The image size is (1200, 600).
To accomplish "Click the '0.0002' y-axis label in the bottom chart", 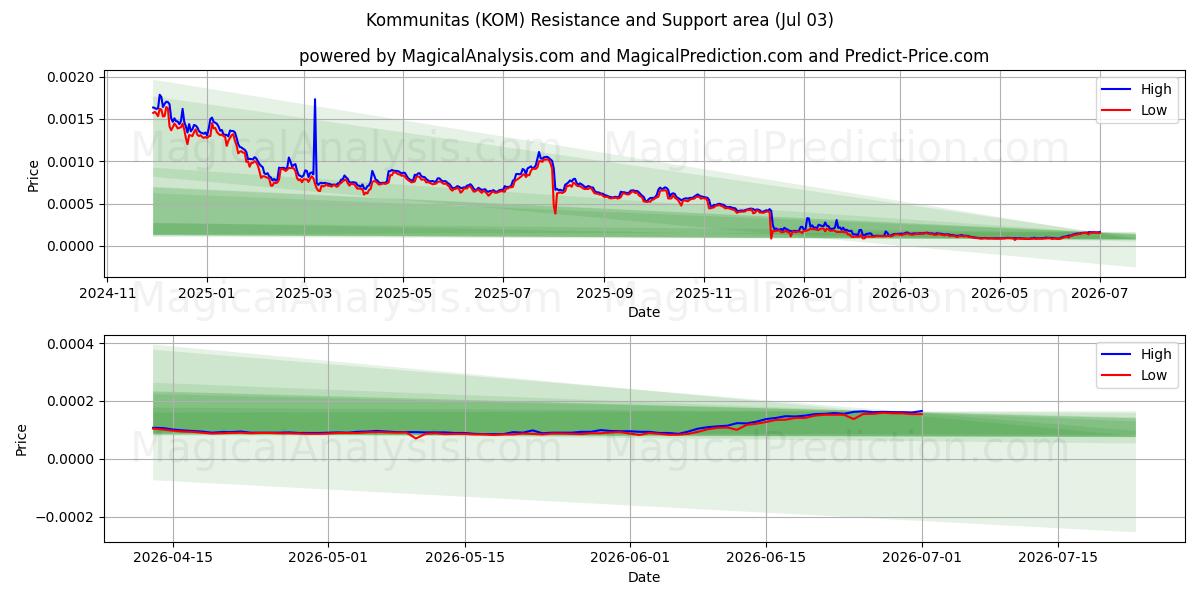I will coord(71,402).
